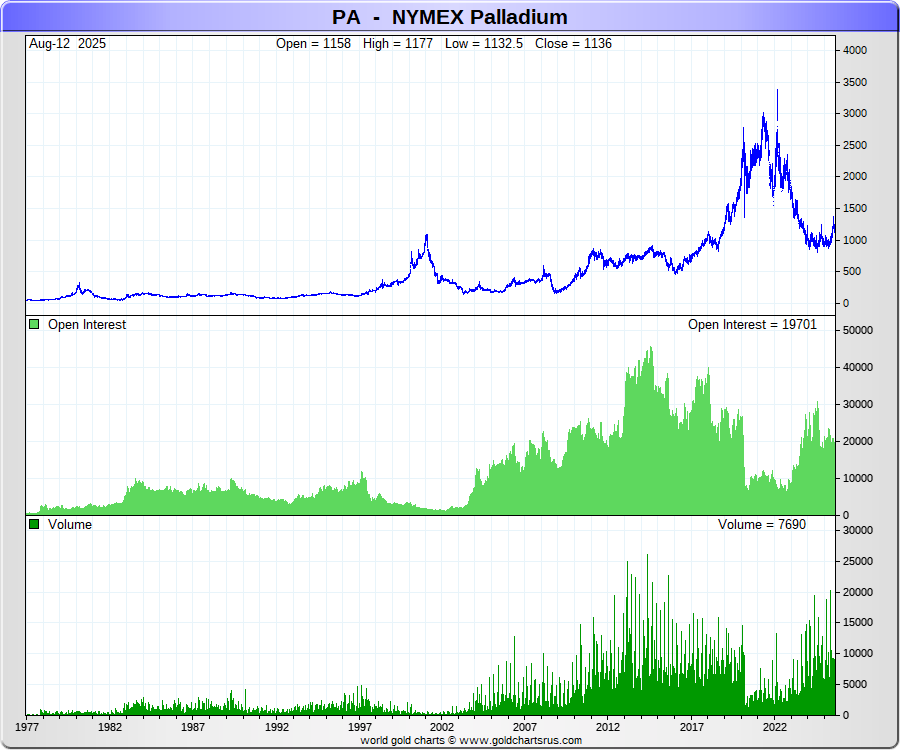This screenshot has width=900, height=750.
Task: Click the 1977 year label
Action: pyautogui.click(x=26, y=727)
